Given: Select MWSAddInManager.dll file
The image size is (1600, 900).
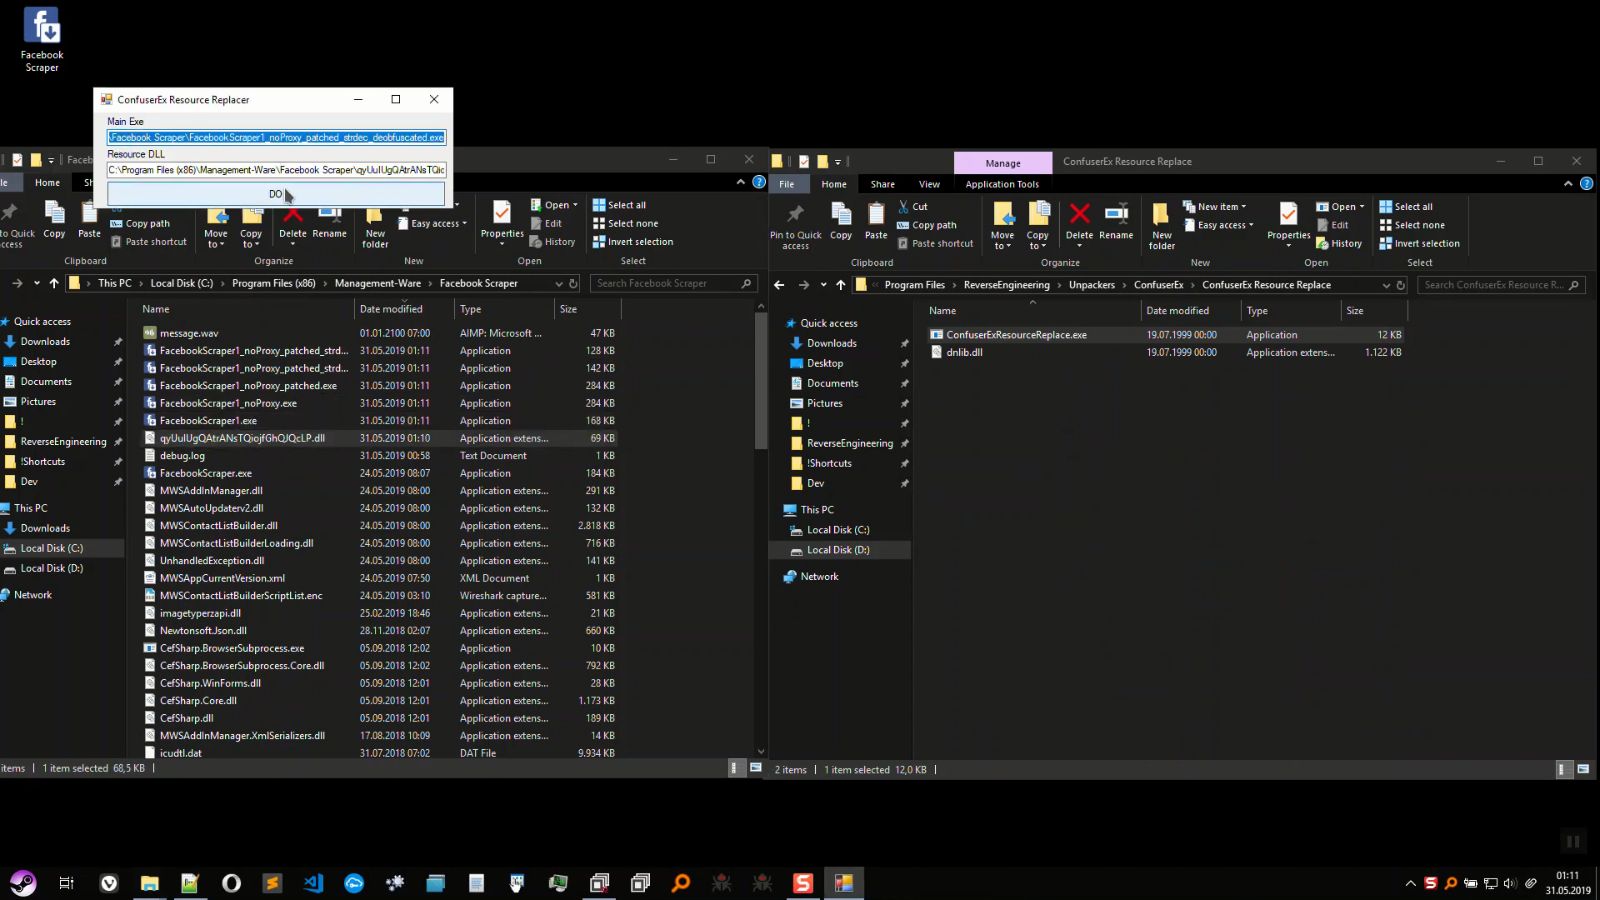Looking at the screenshot, I should pos(211,491).
